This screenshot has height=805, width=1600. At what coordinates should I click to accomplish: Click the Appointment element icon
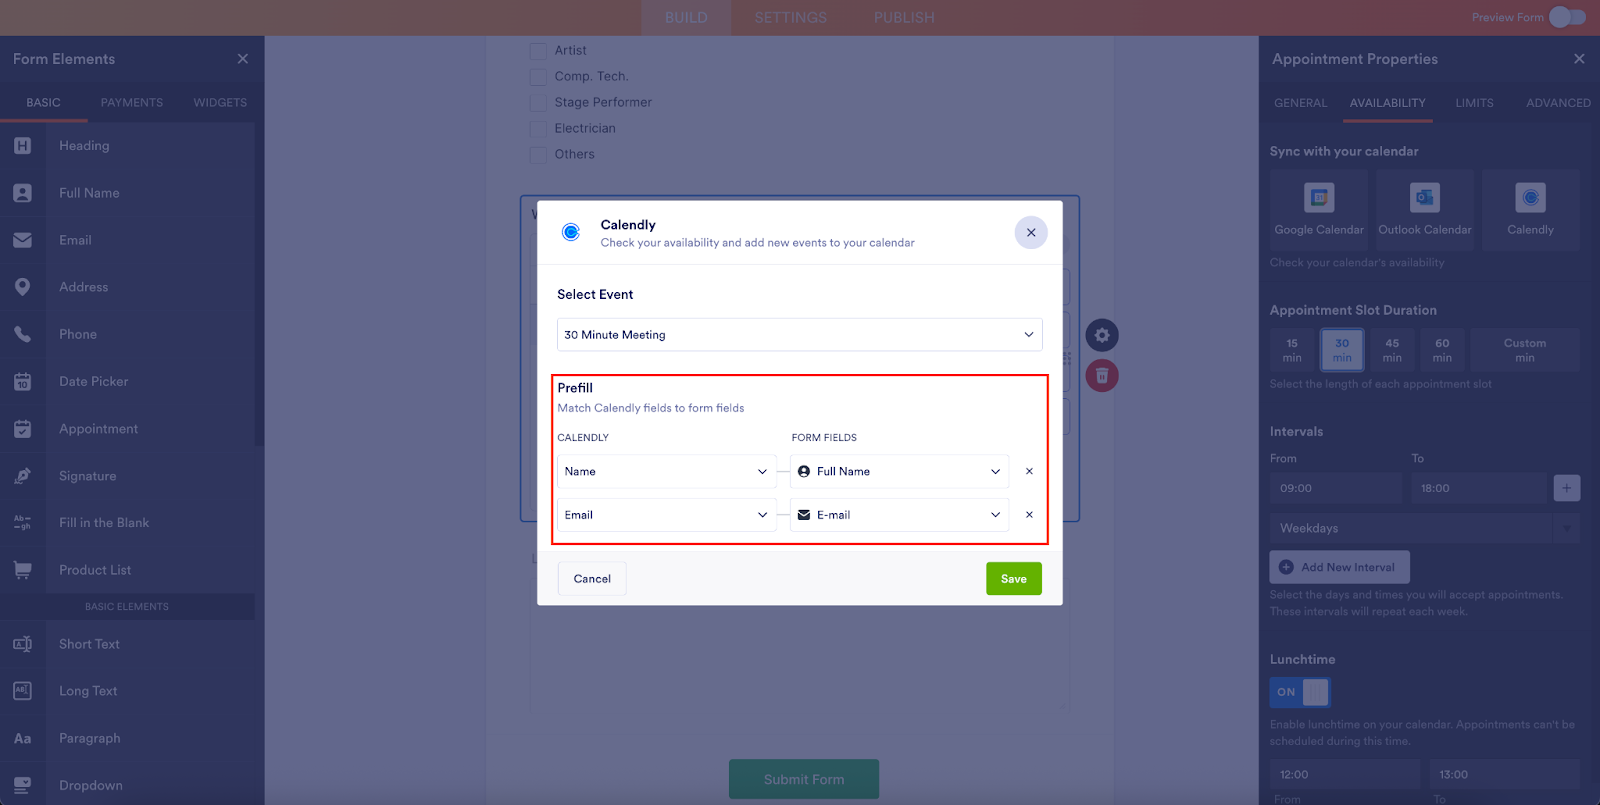(22, 429)
